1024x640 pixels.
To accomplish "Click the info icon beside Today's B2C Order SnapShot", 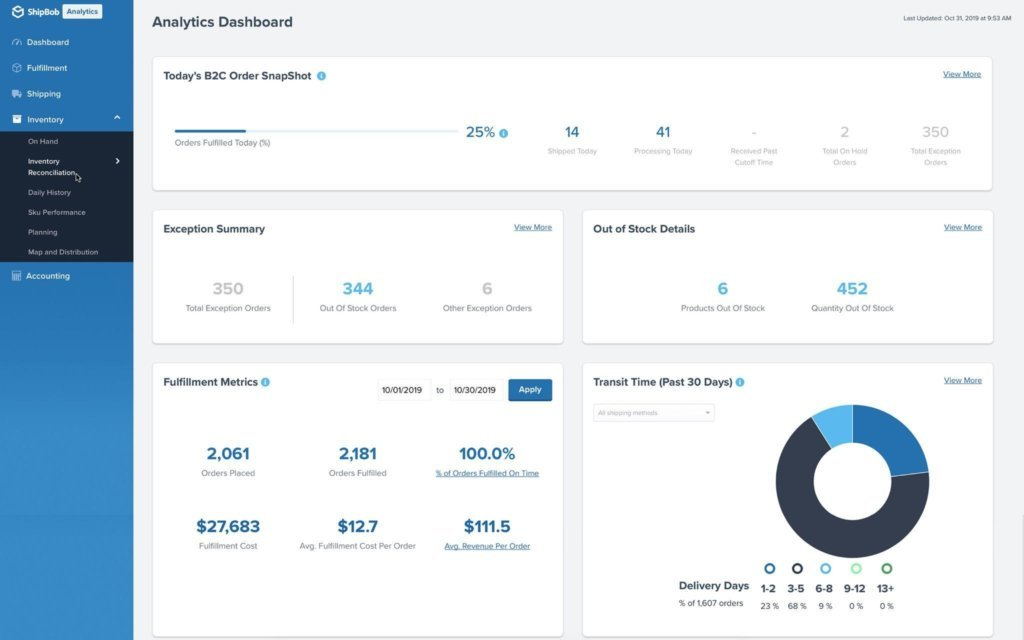I will [319, 74].
